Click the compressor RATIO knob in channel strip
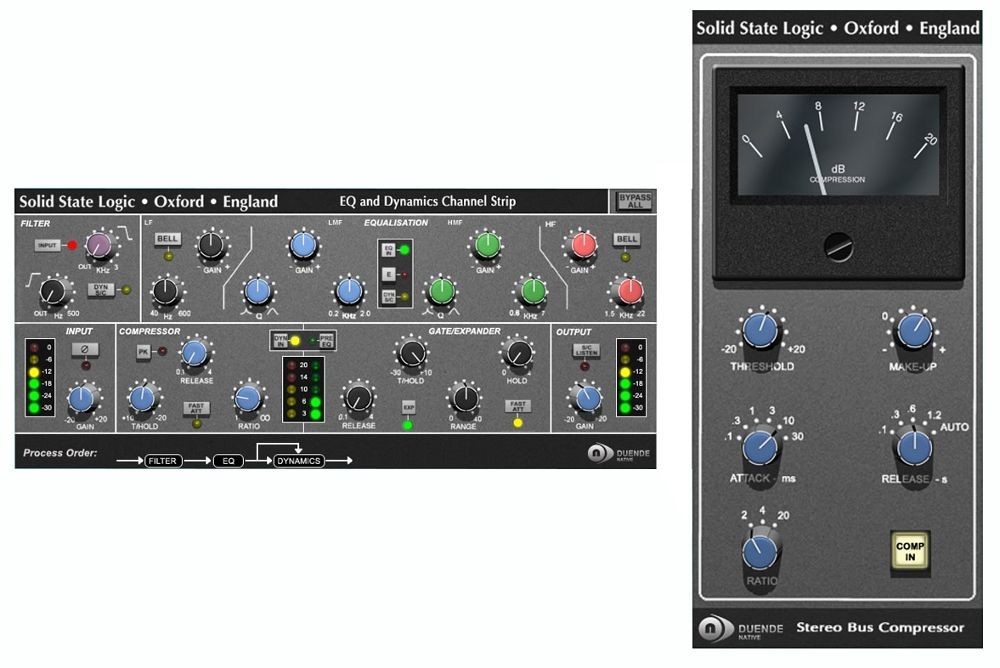The width and height of the screenshot is (1000, 668). 248,398
